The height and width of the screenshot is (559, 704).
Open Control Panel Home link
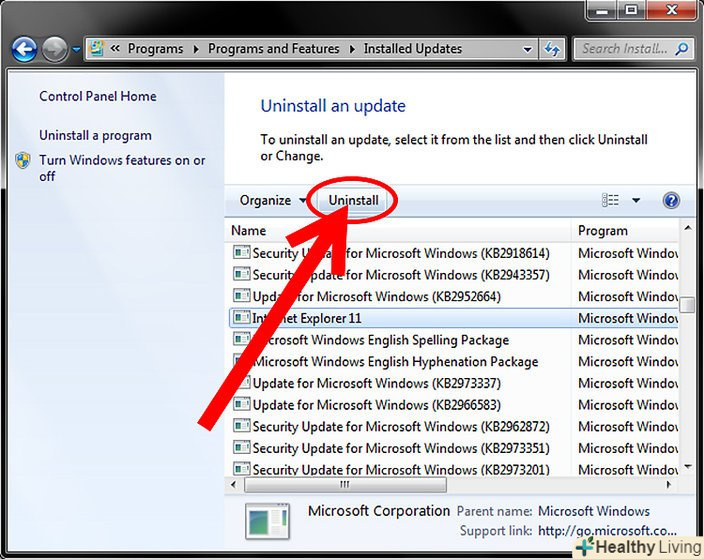click(x=98, y=96)
